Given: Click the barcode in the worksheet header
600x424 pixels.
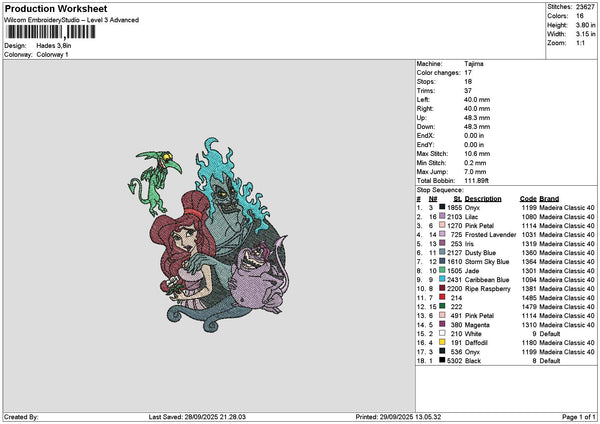Looking at the screenshot, I should [51, 32].
